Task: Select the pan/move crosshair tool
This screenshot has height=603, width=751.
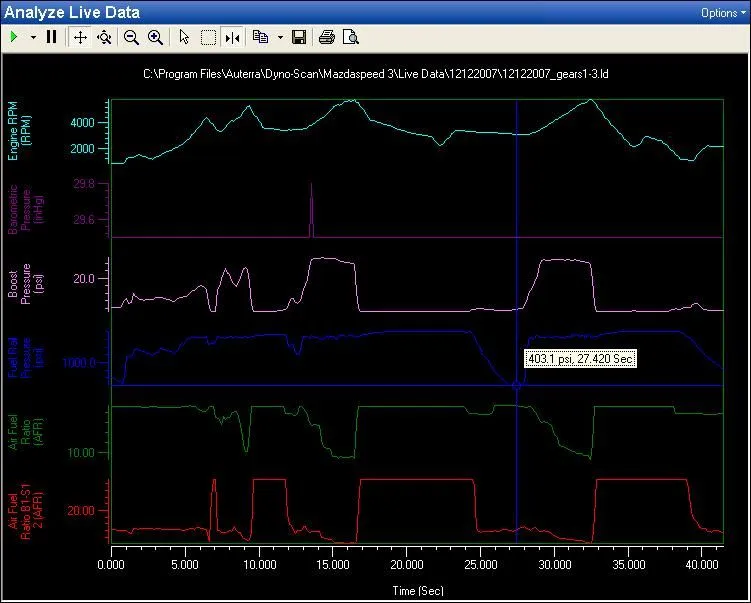Action: [x=81, y=37]
